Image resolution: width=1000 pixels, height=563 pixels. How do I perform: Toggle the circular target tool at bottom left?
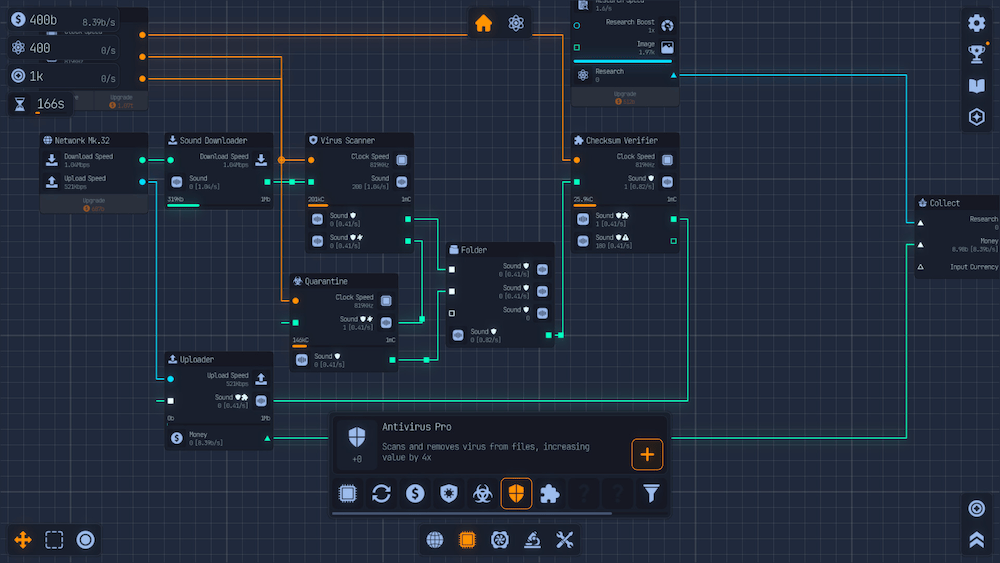(86, 540)
